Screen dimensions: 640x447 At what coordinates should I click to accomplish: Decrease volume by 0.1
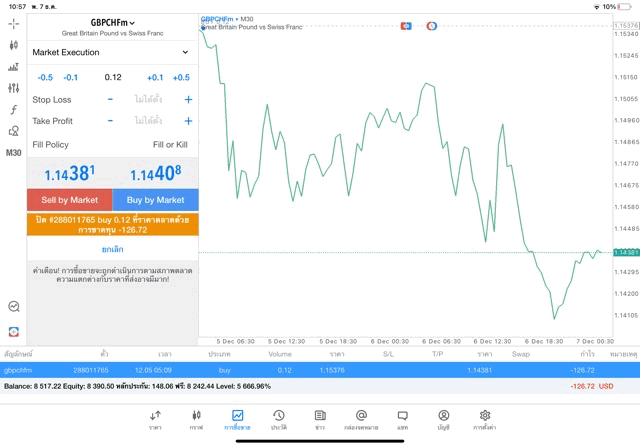(x=71, y=78)
